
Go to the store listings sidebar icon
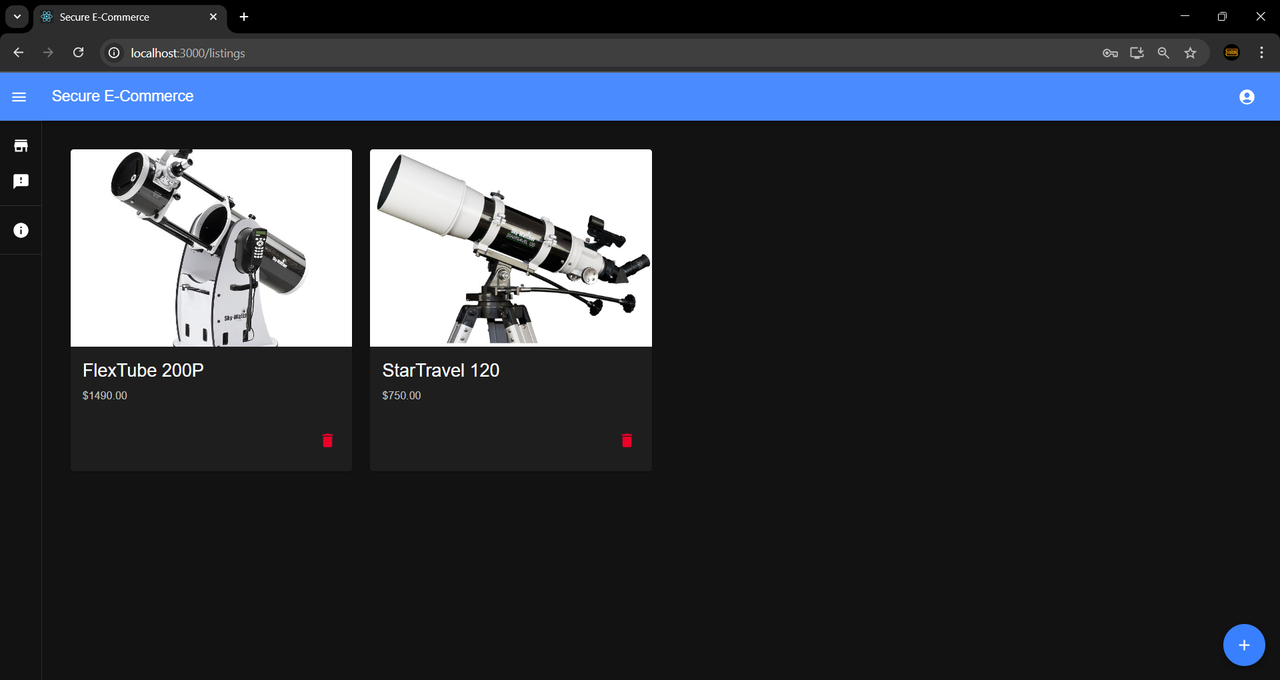[20, 146]
